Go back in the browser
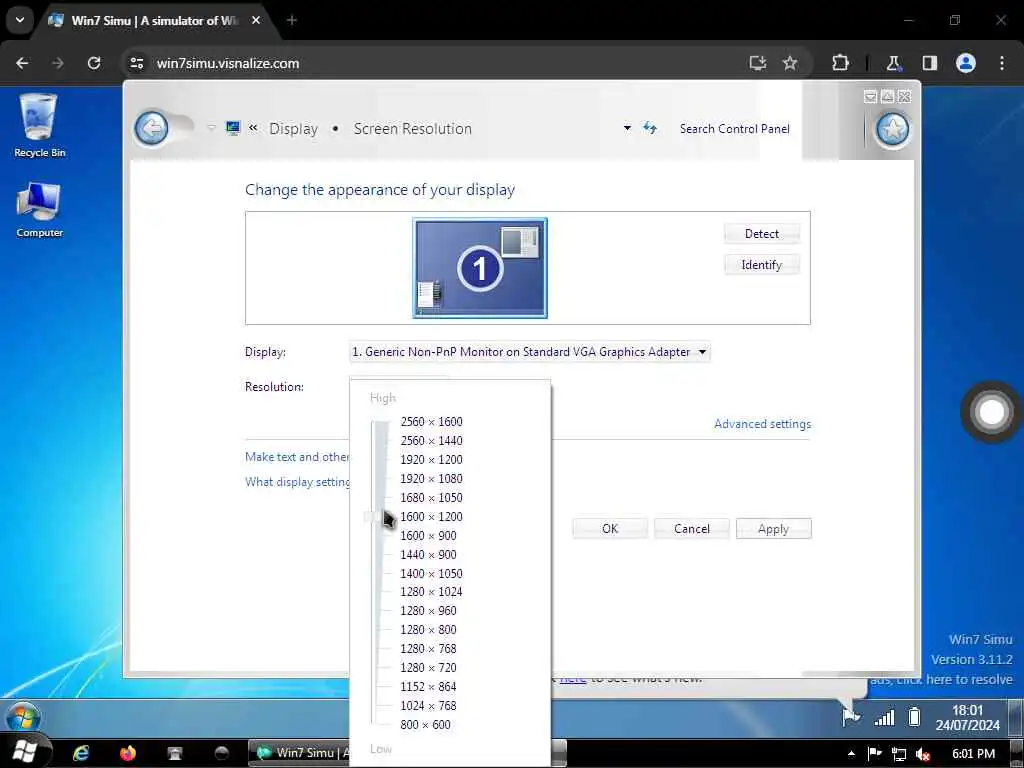The height and width of the screenshot is (768, 1024). coord(22,63)
